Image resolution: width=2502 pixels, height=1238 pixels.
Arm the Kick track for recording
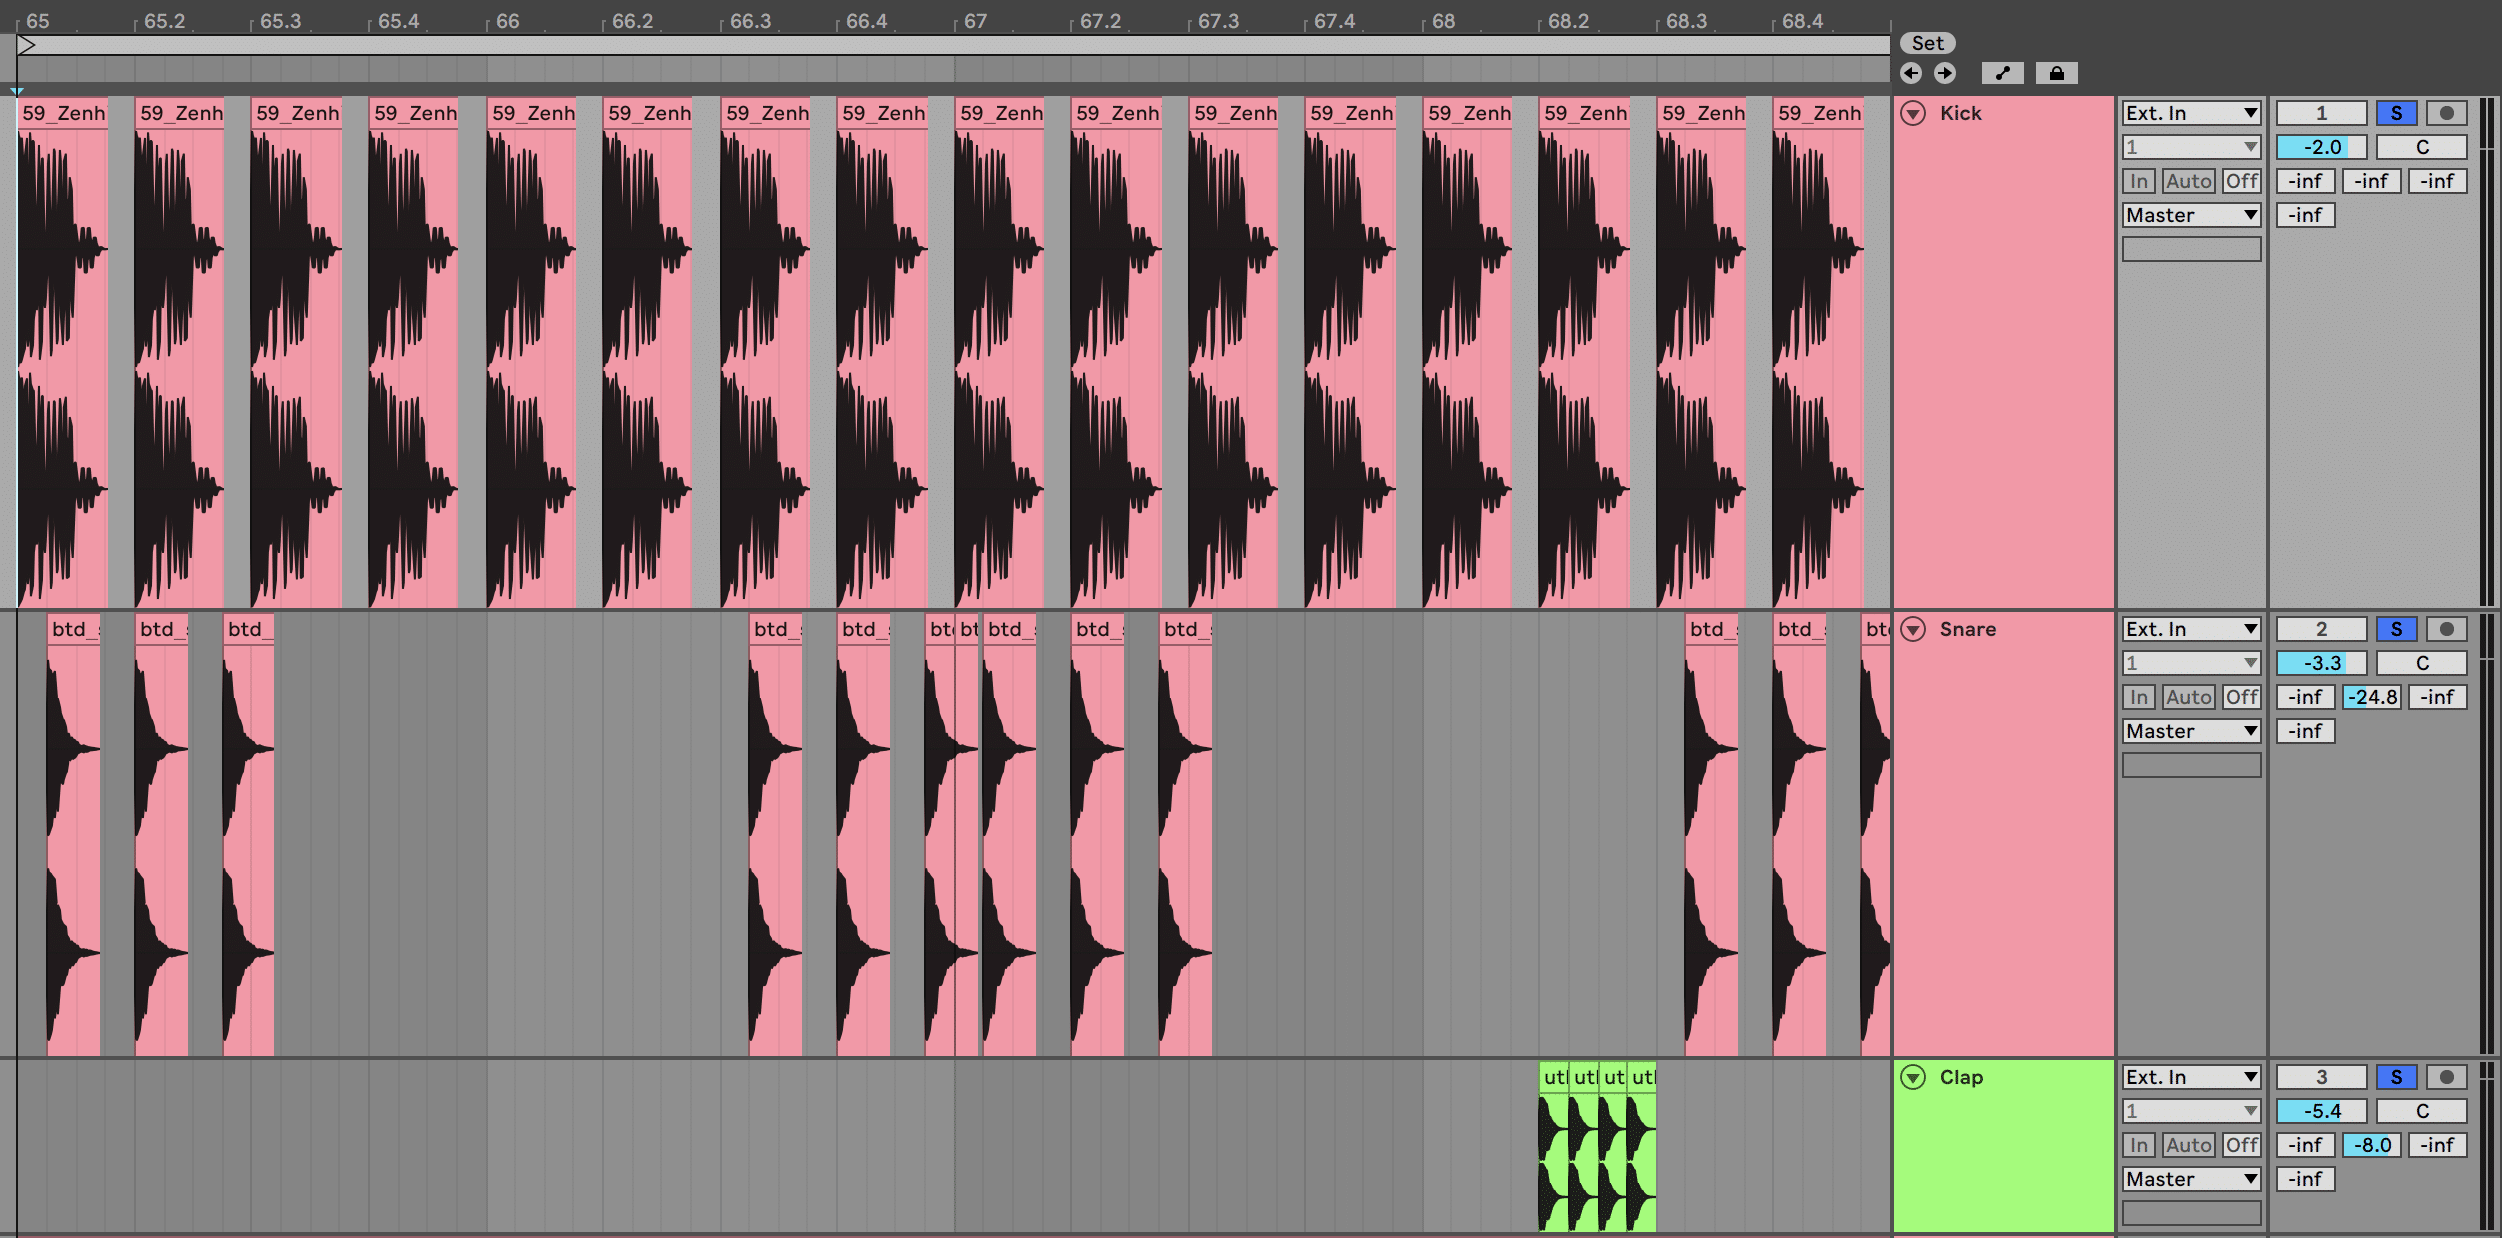click(x=2446, y=113)
